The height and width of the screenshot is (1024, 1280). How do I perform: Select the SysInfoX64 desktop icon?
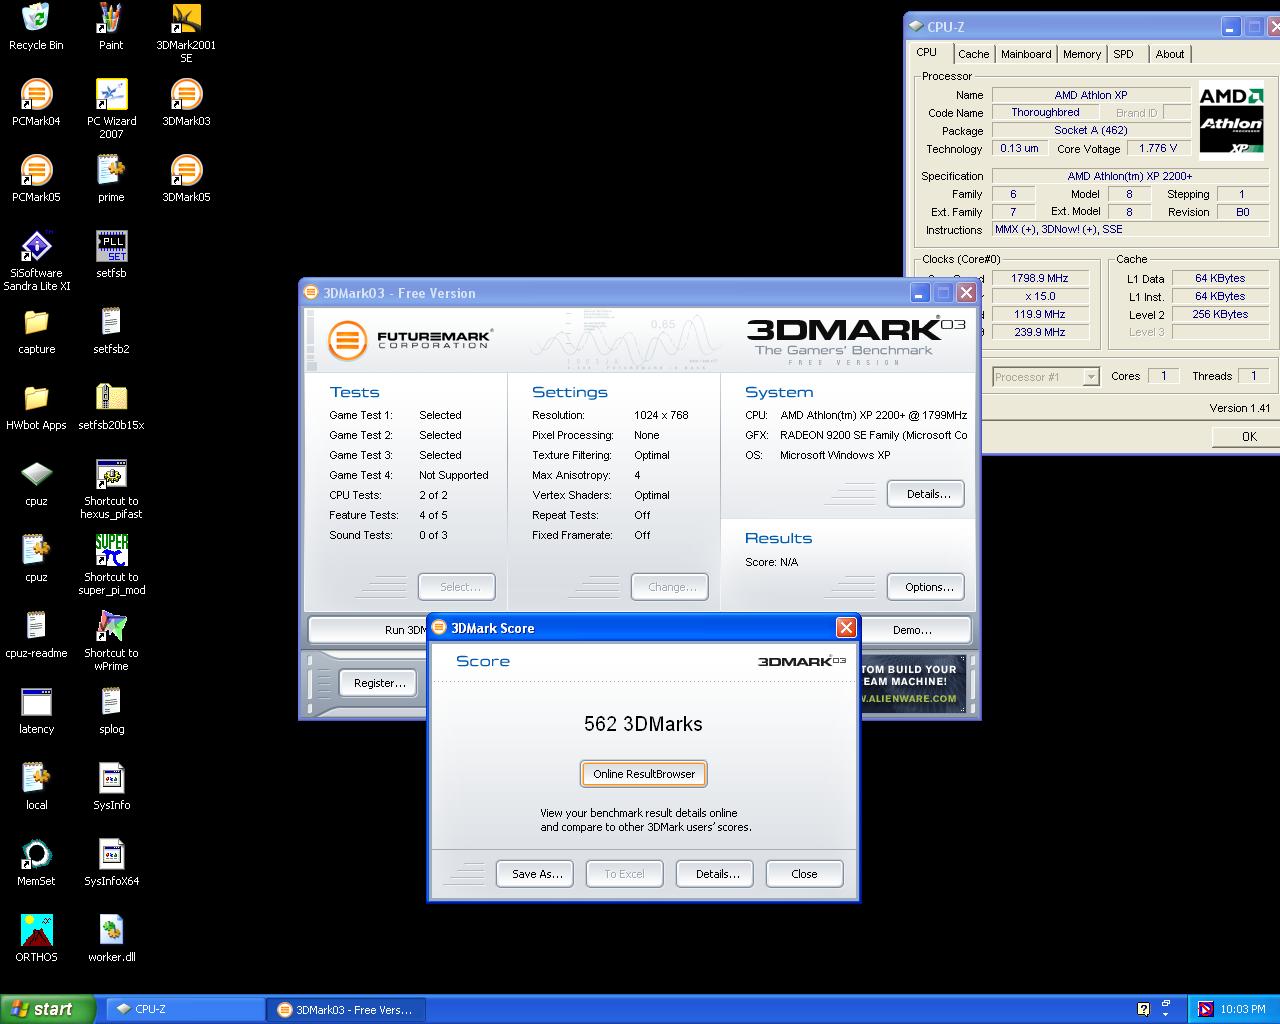[x=111, y=863]
